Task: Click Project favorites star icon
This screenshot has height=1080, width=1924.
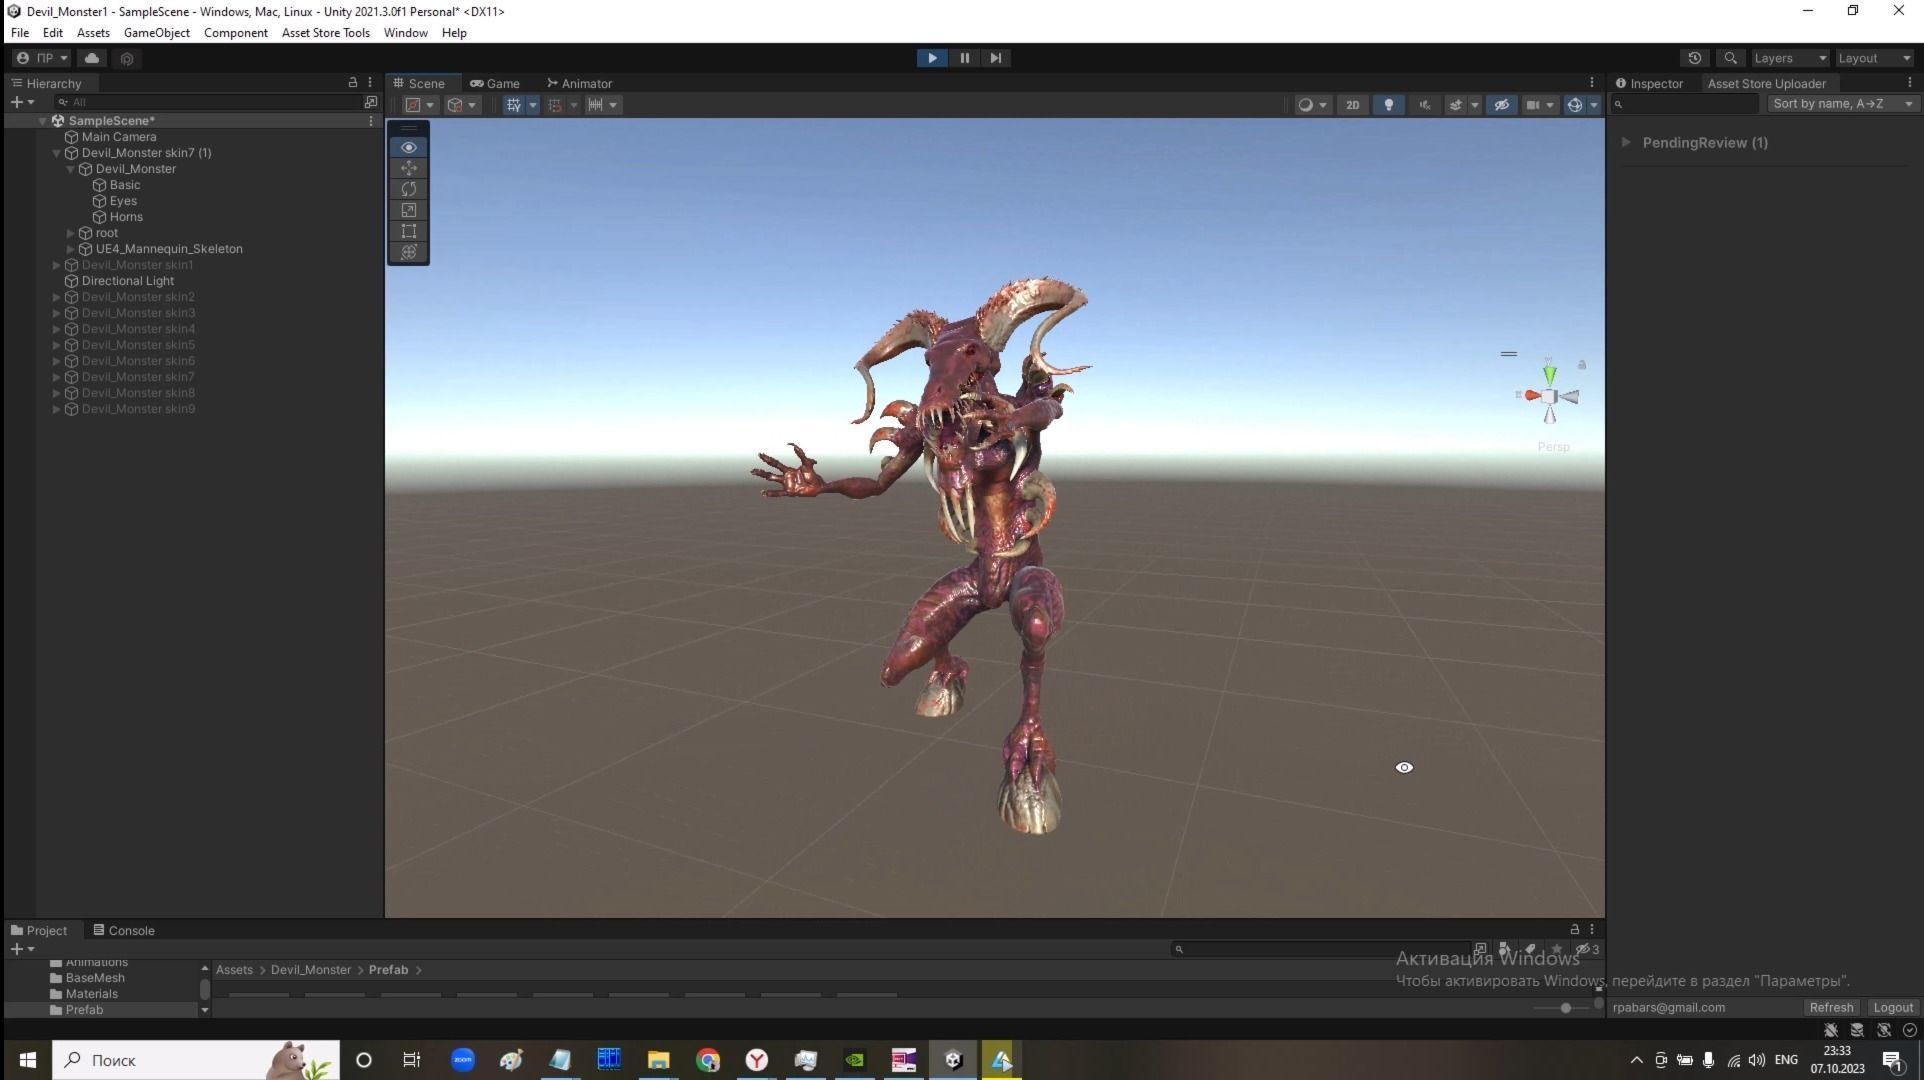Action: coord(1556,949)
